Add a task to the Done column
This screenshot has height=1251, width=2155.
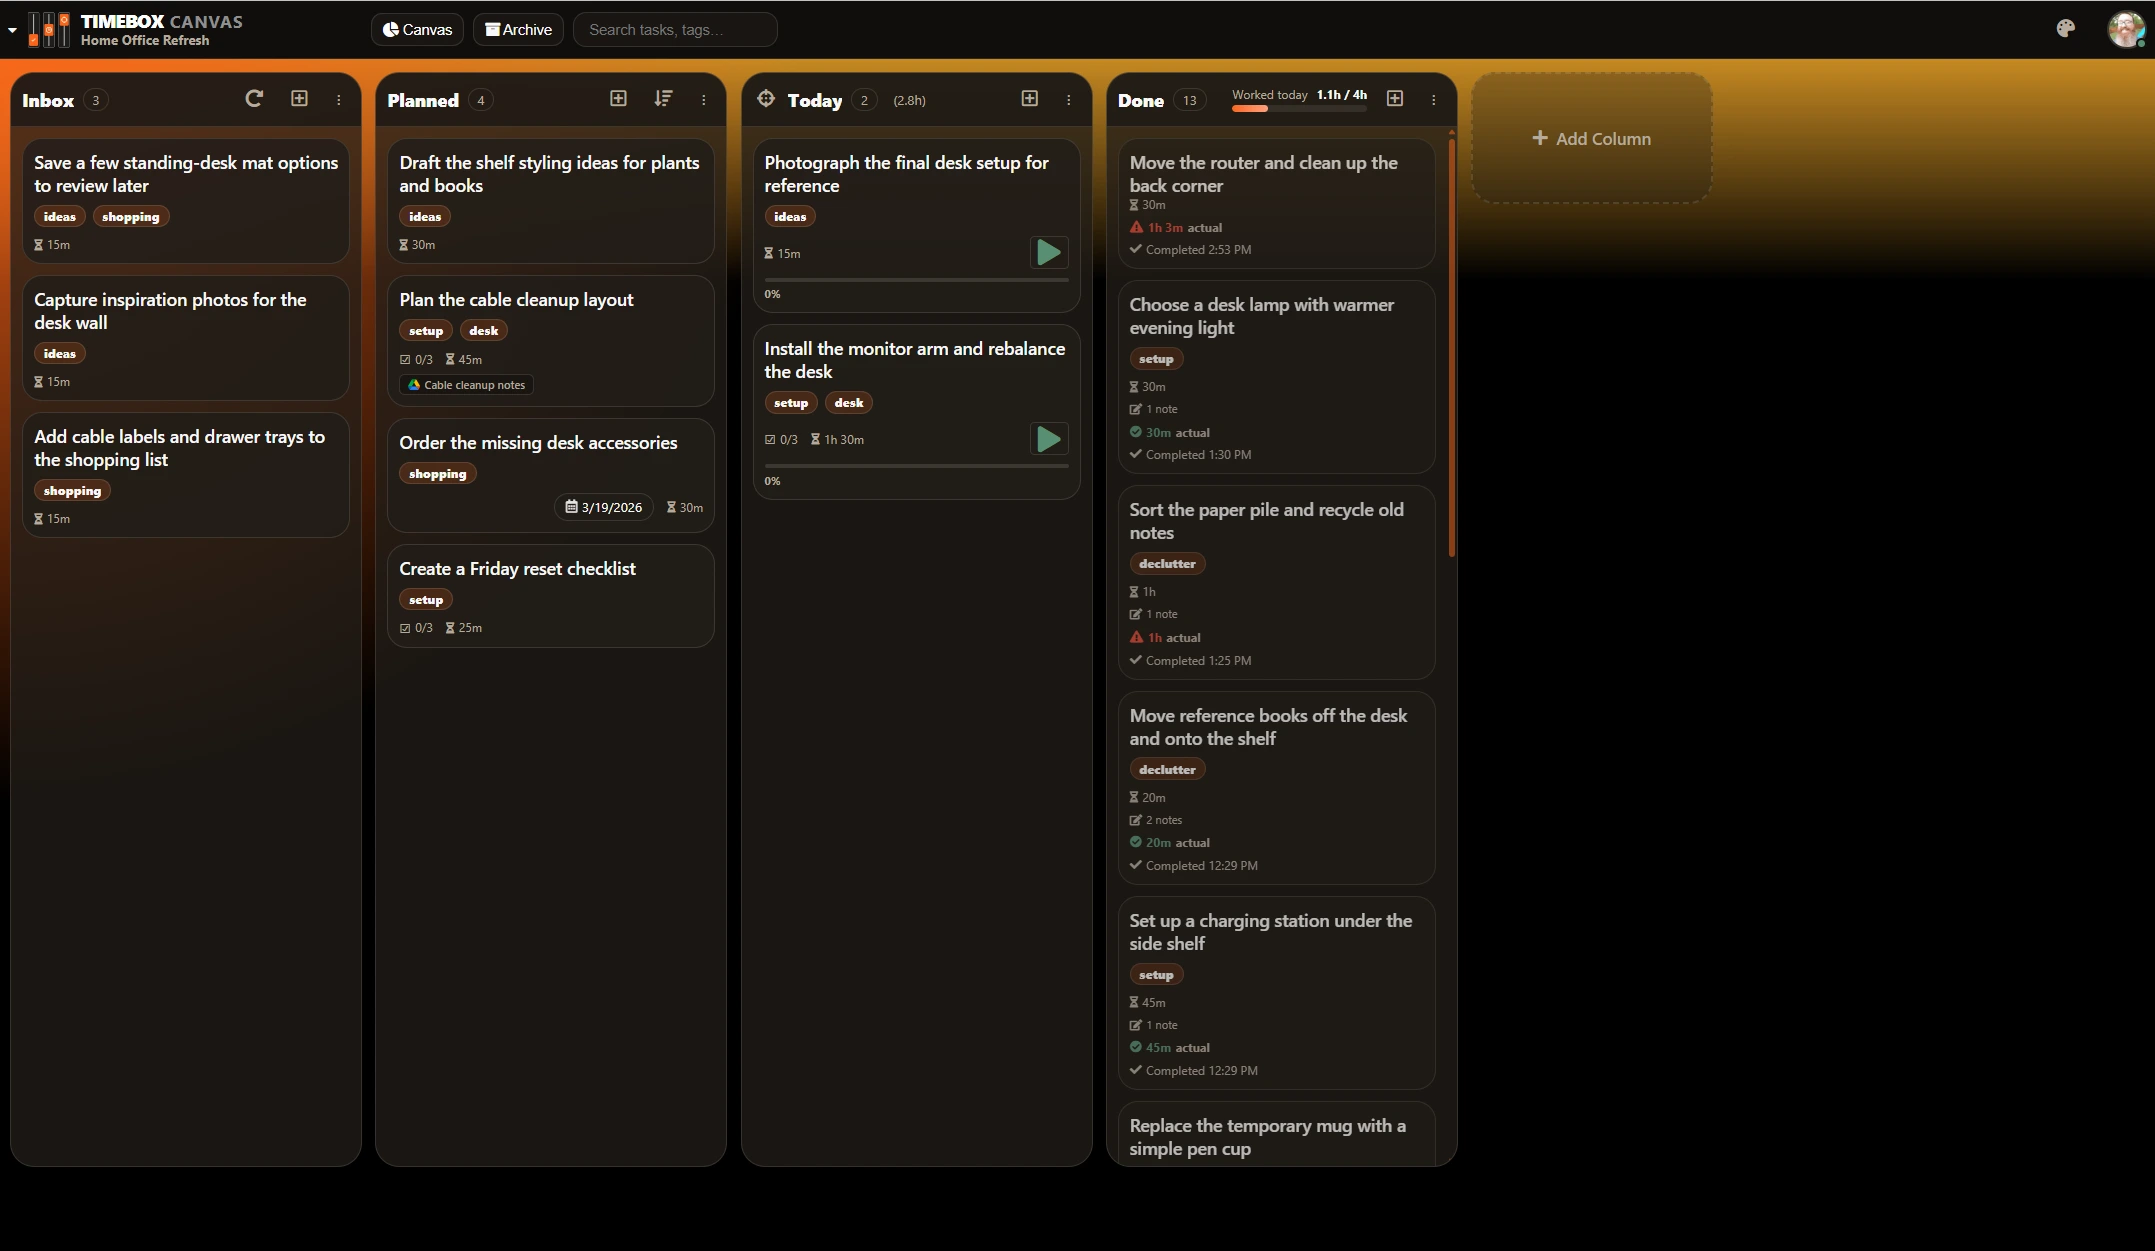[1395, 98]
